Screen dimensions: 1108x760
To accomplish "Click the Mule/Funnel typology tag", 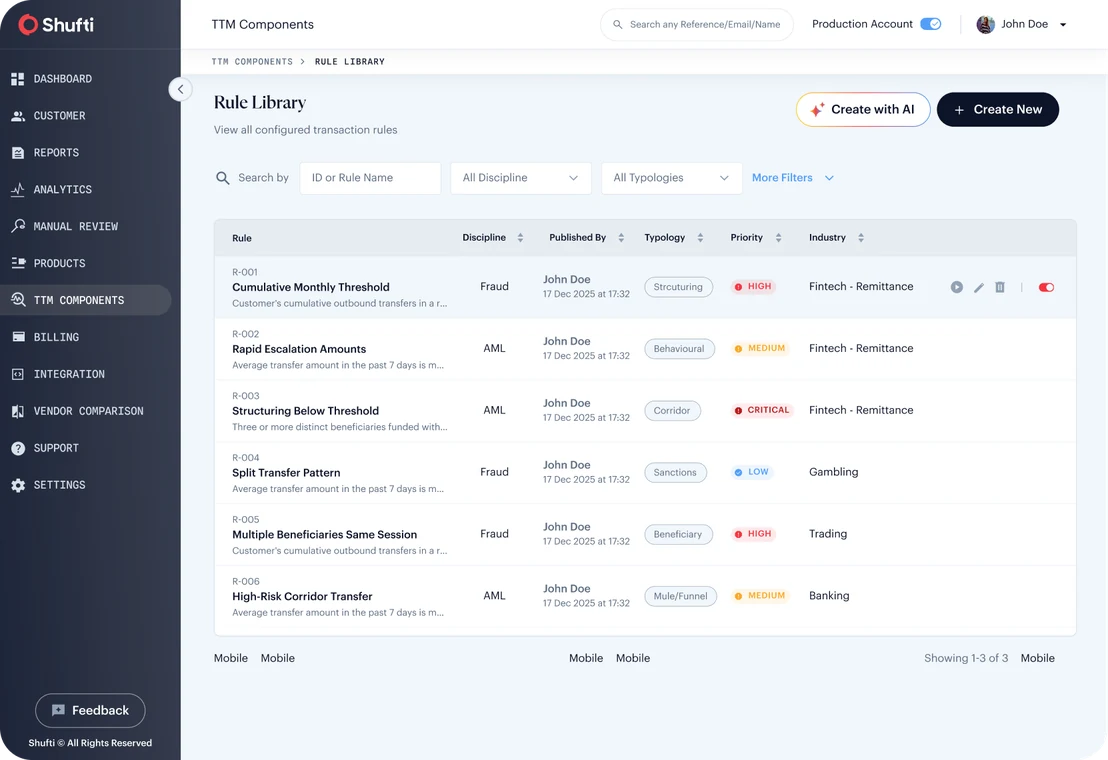I will (680, 596).
